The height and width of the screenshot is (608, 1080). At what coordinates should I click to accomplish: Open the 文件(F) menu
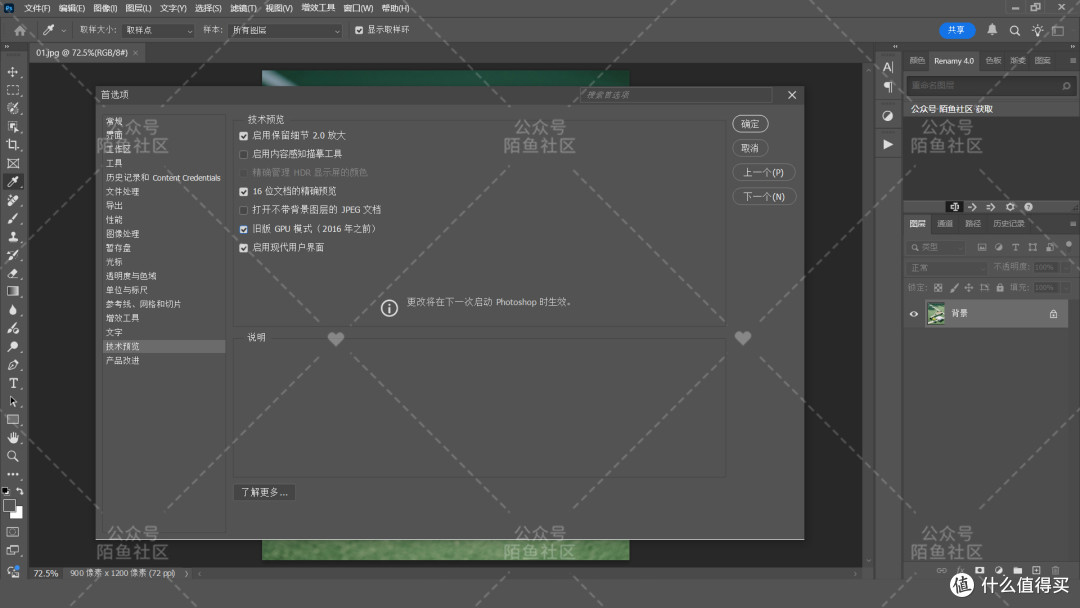pyautogui.click(x=37, y=8)
